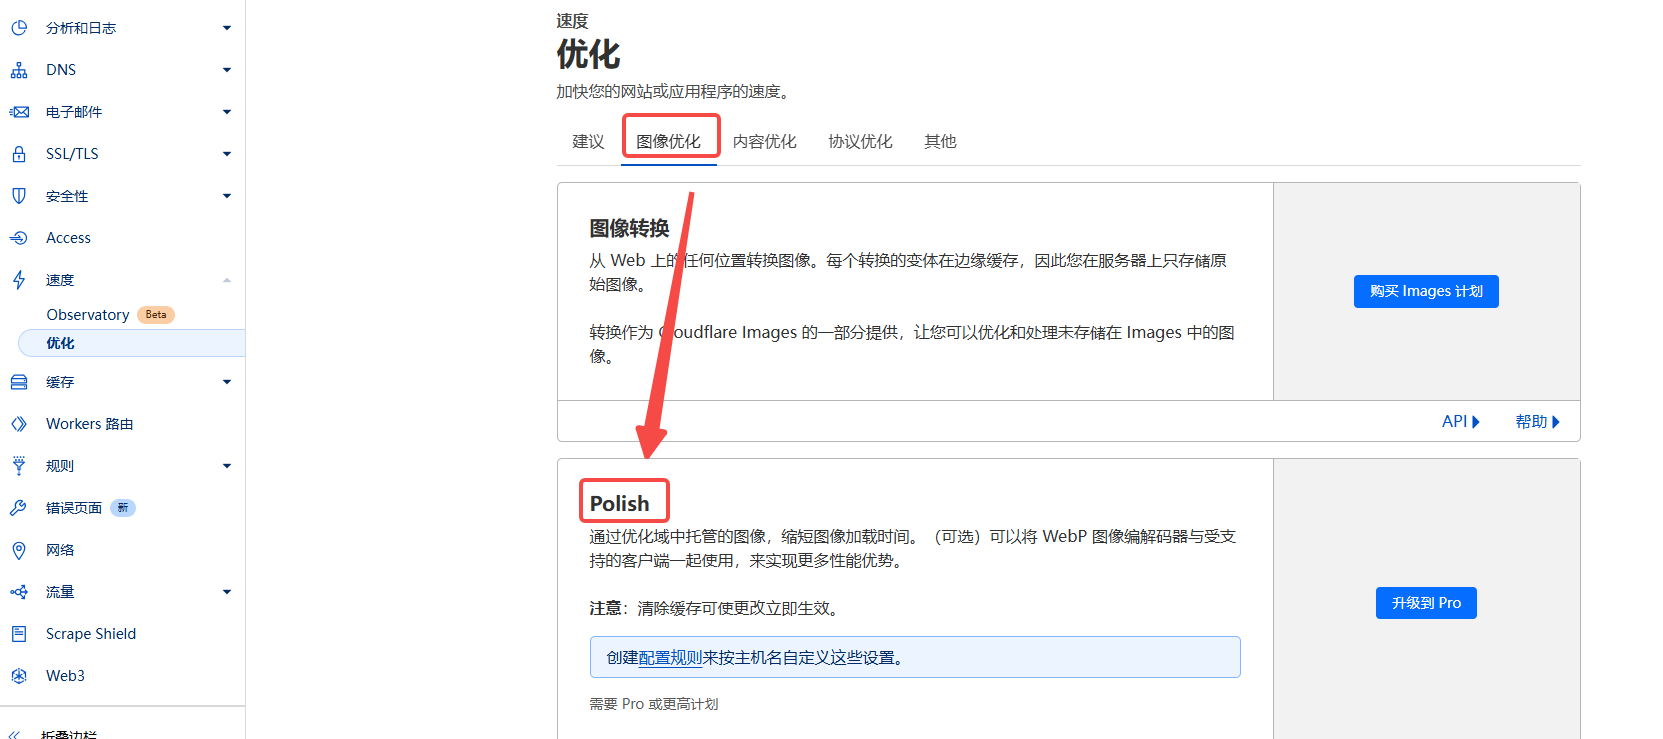Open Web3 in the sidebar
The image size is (1663, 739).
click(x=65, y=676)
